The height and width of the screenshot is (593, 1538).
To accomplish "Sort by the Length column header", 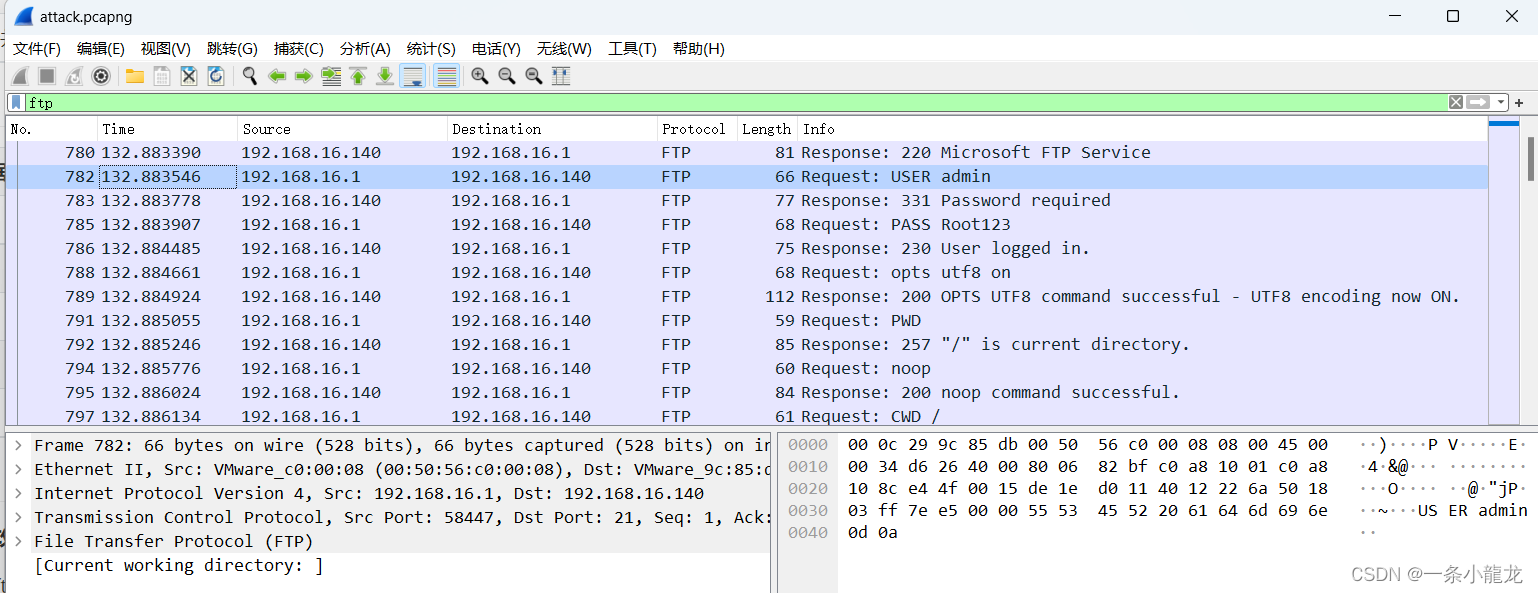I will (767, 129).
